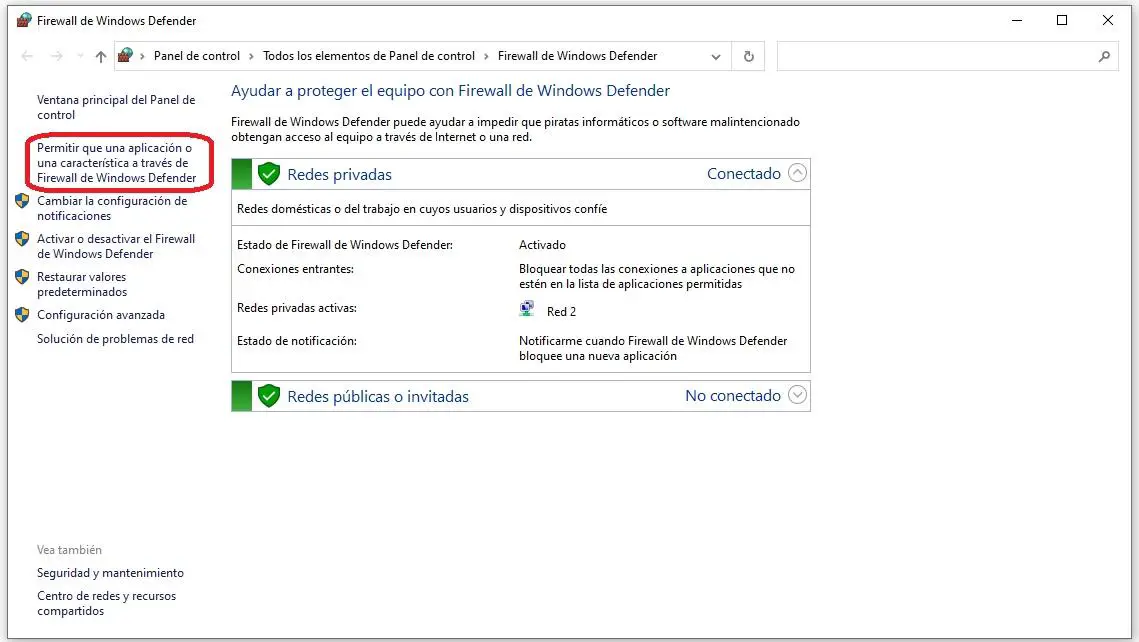This screenshot has height=642, width=1139.
Task: Open address bar history dropdown
Action: tap(716, 57)
